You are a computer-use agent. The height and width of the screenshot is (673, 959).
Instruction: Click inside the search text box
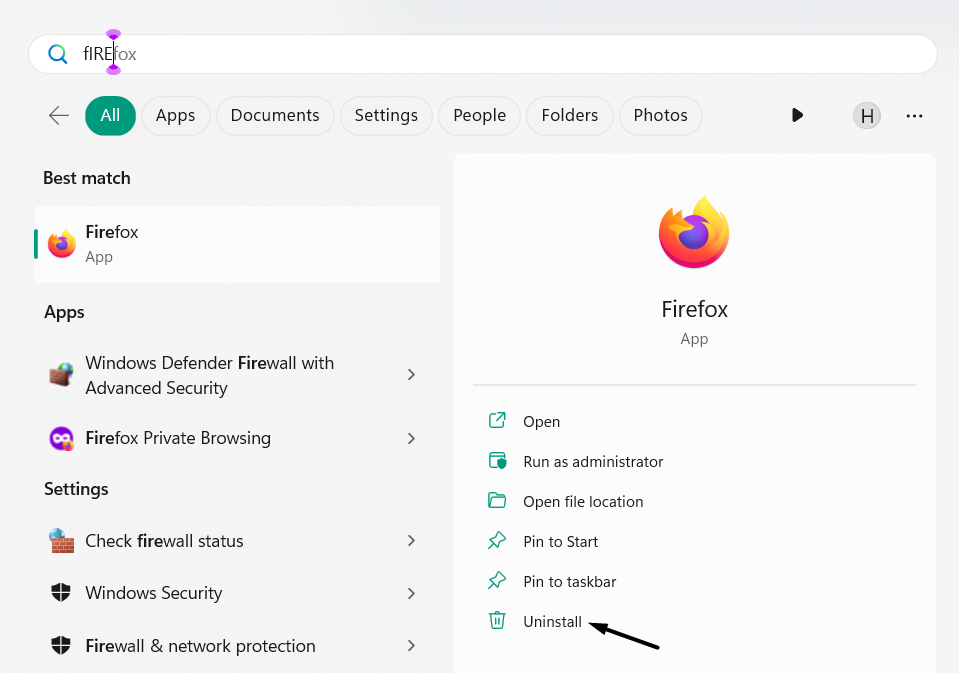(500, 54)
